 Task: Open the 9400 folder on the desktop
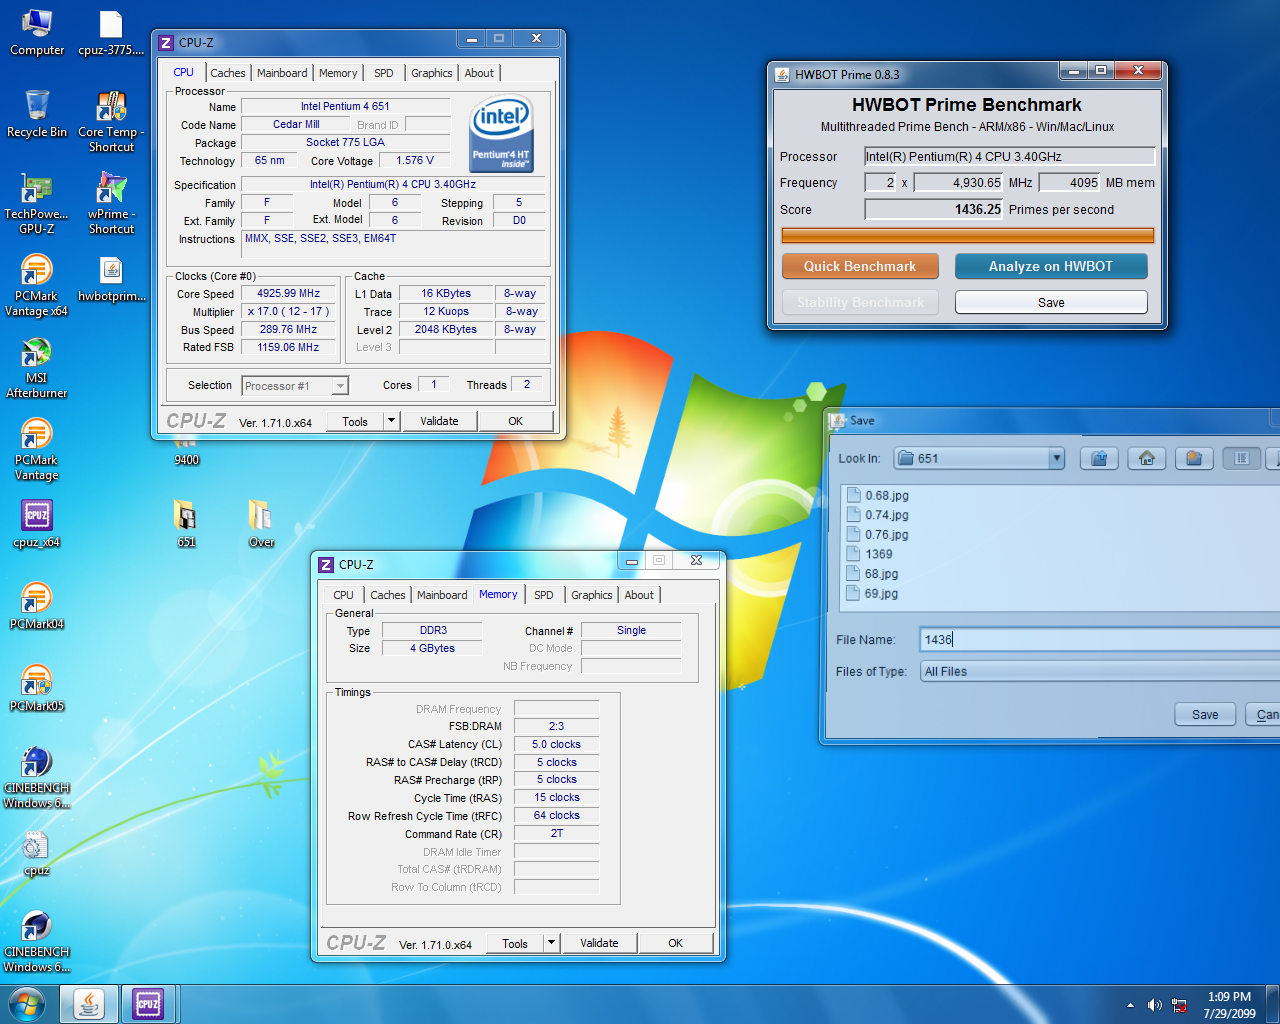click(x=186, y=451)
